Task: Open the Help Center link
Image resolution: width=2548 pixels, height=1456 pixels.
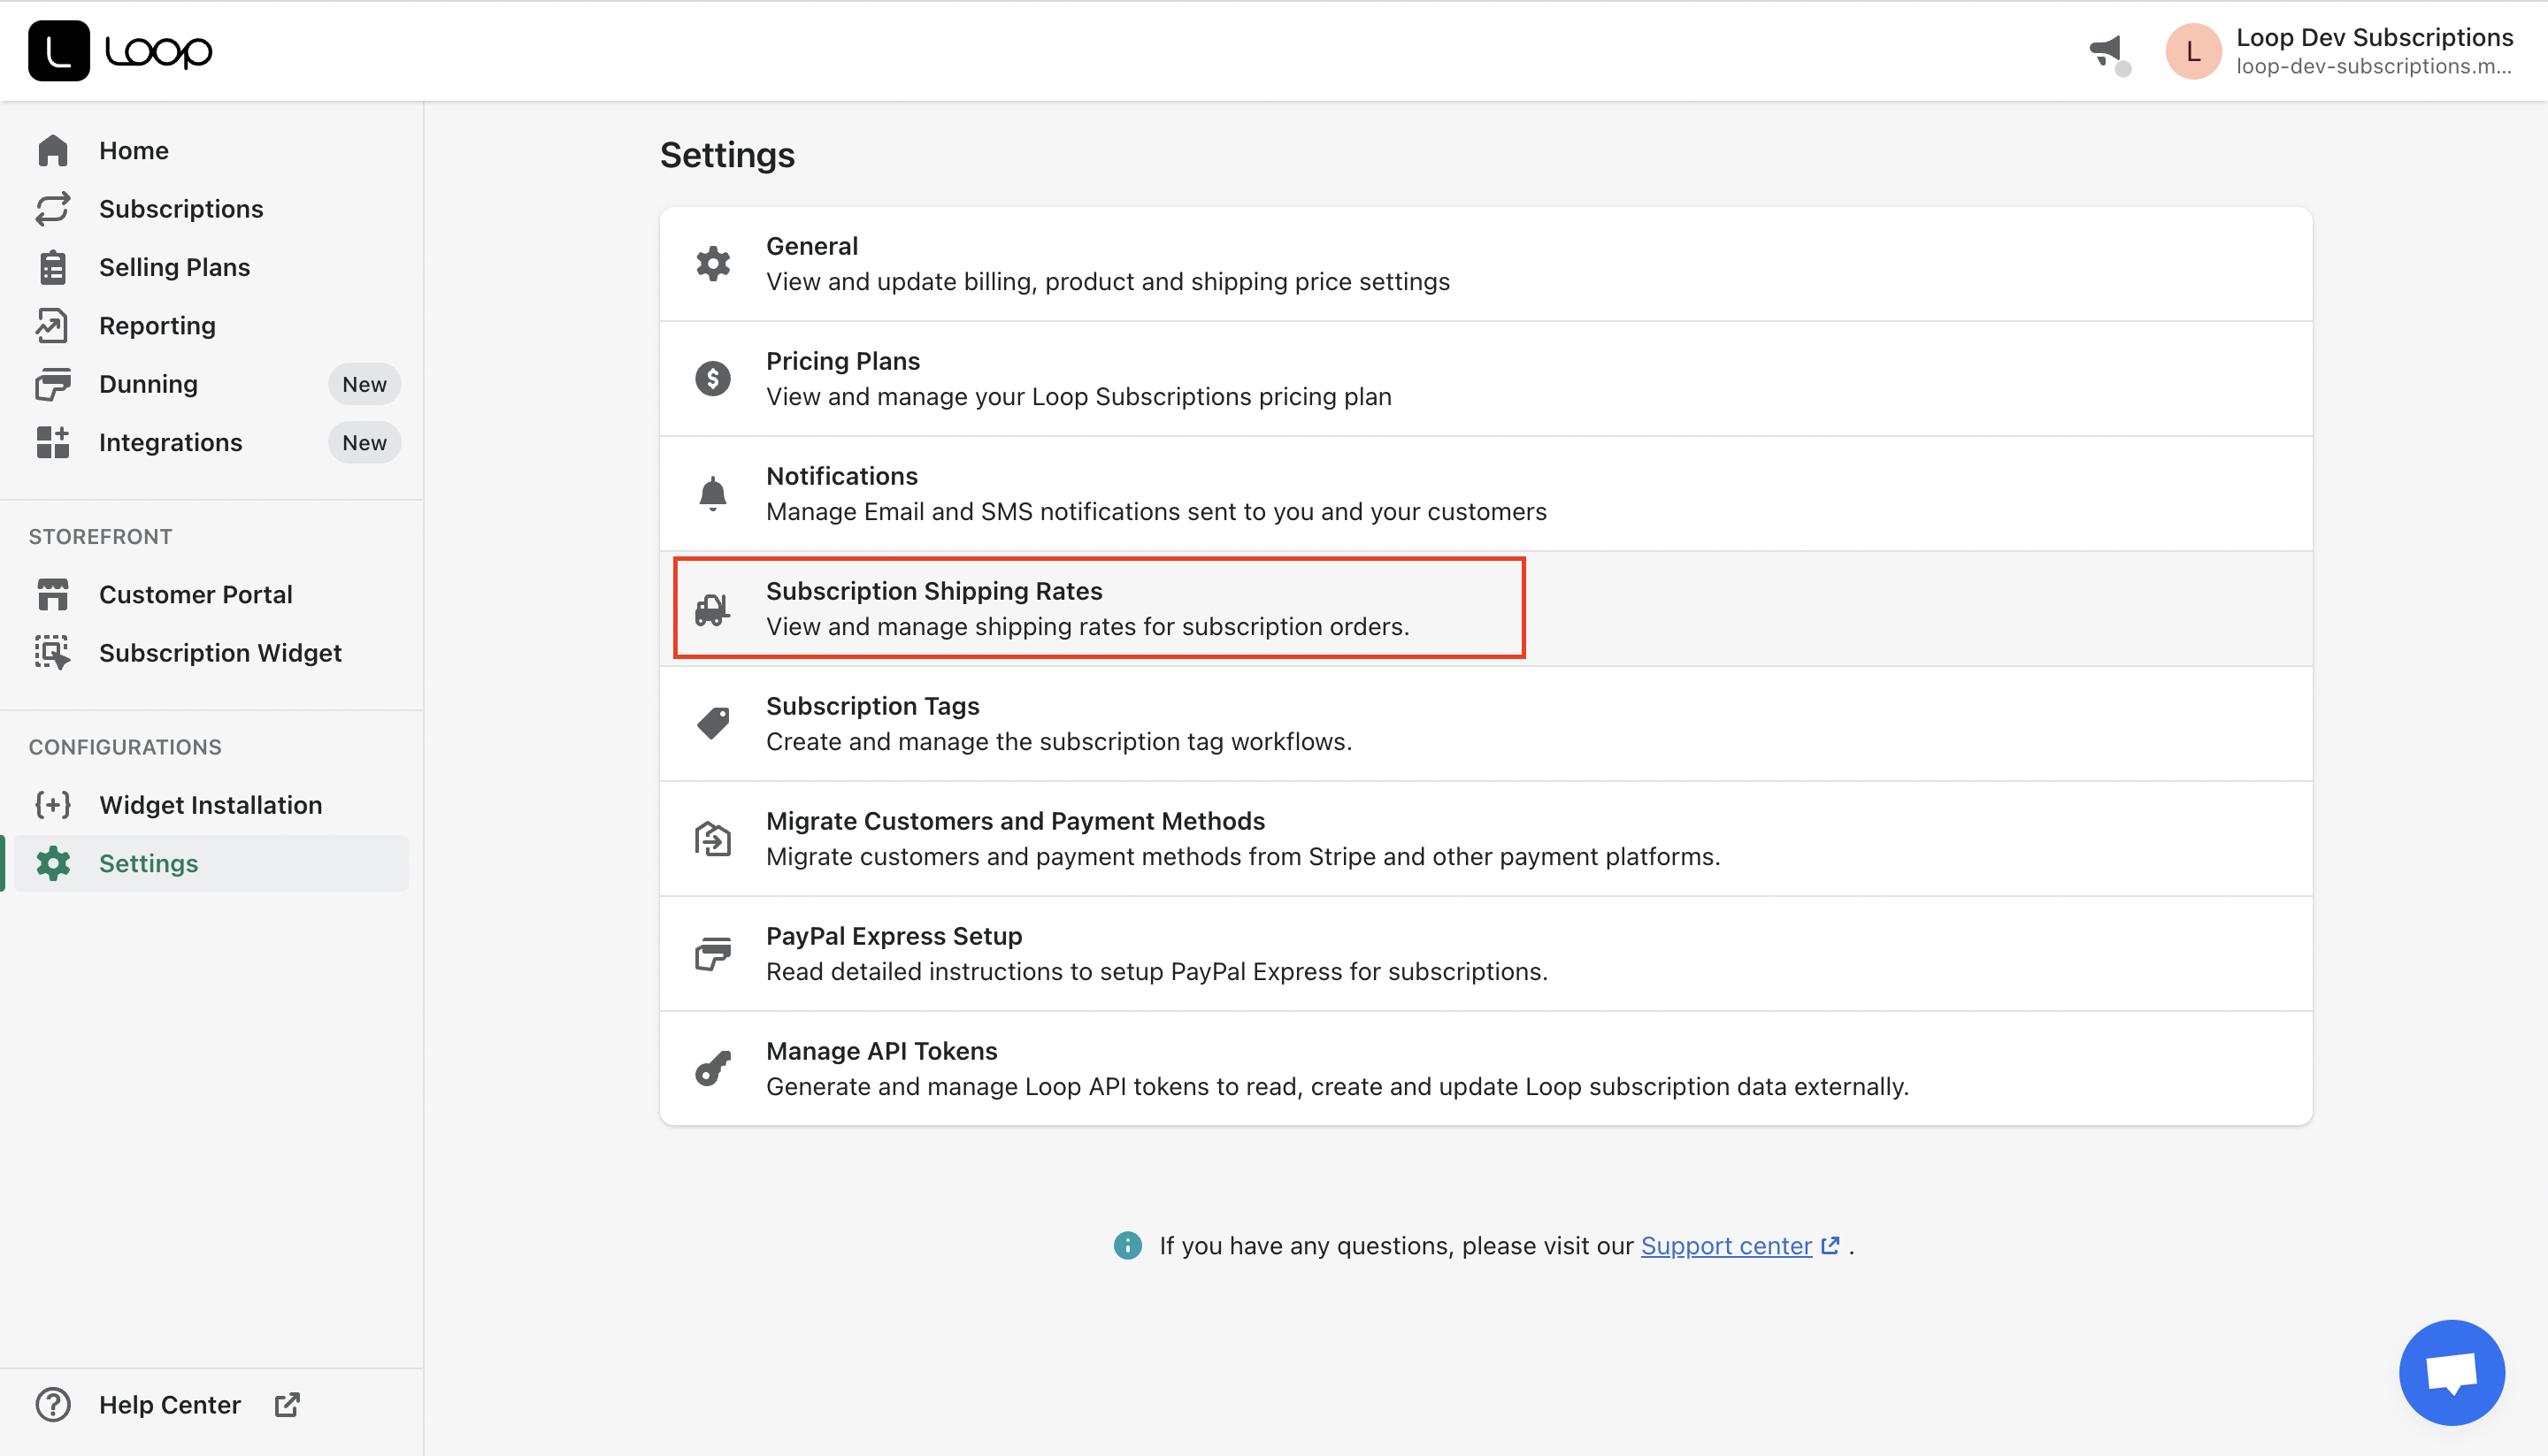Action: point(170,1405)
